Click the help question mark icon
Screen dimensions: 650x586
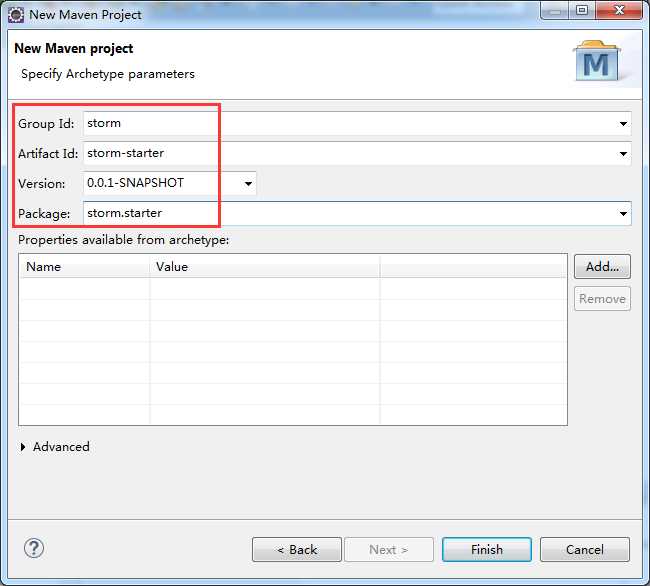[x=34, y=548]
